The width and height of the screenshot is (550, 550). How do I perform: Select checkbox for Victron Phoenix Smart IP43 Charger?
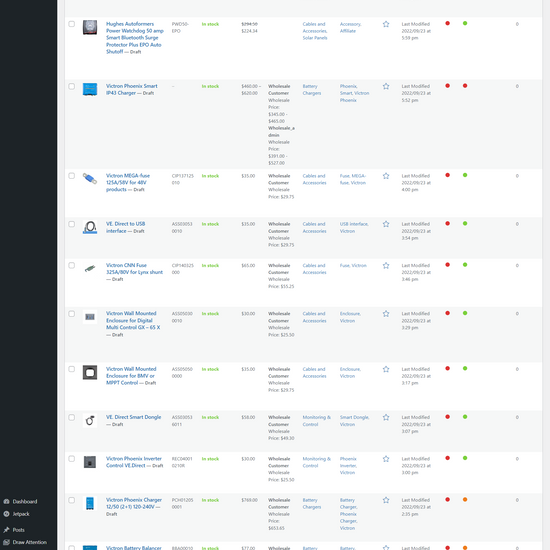[x=72, y=86]
